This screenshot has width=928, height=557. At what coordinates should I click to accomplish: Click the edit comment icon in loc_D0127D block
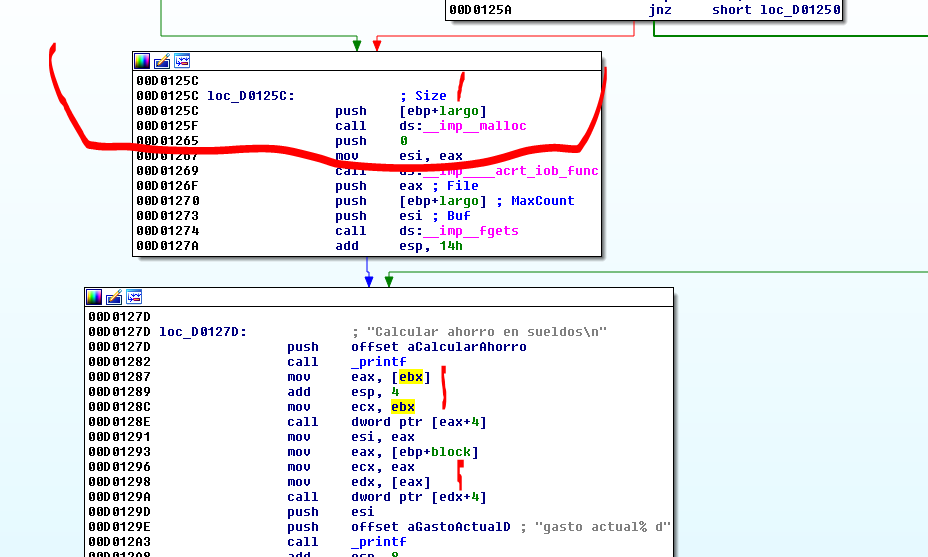point(114,297)
